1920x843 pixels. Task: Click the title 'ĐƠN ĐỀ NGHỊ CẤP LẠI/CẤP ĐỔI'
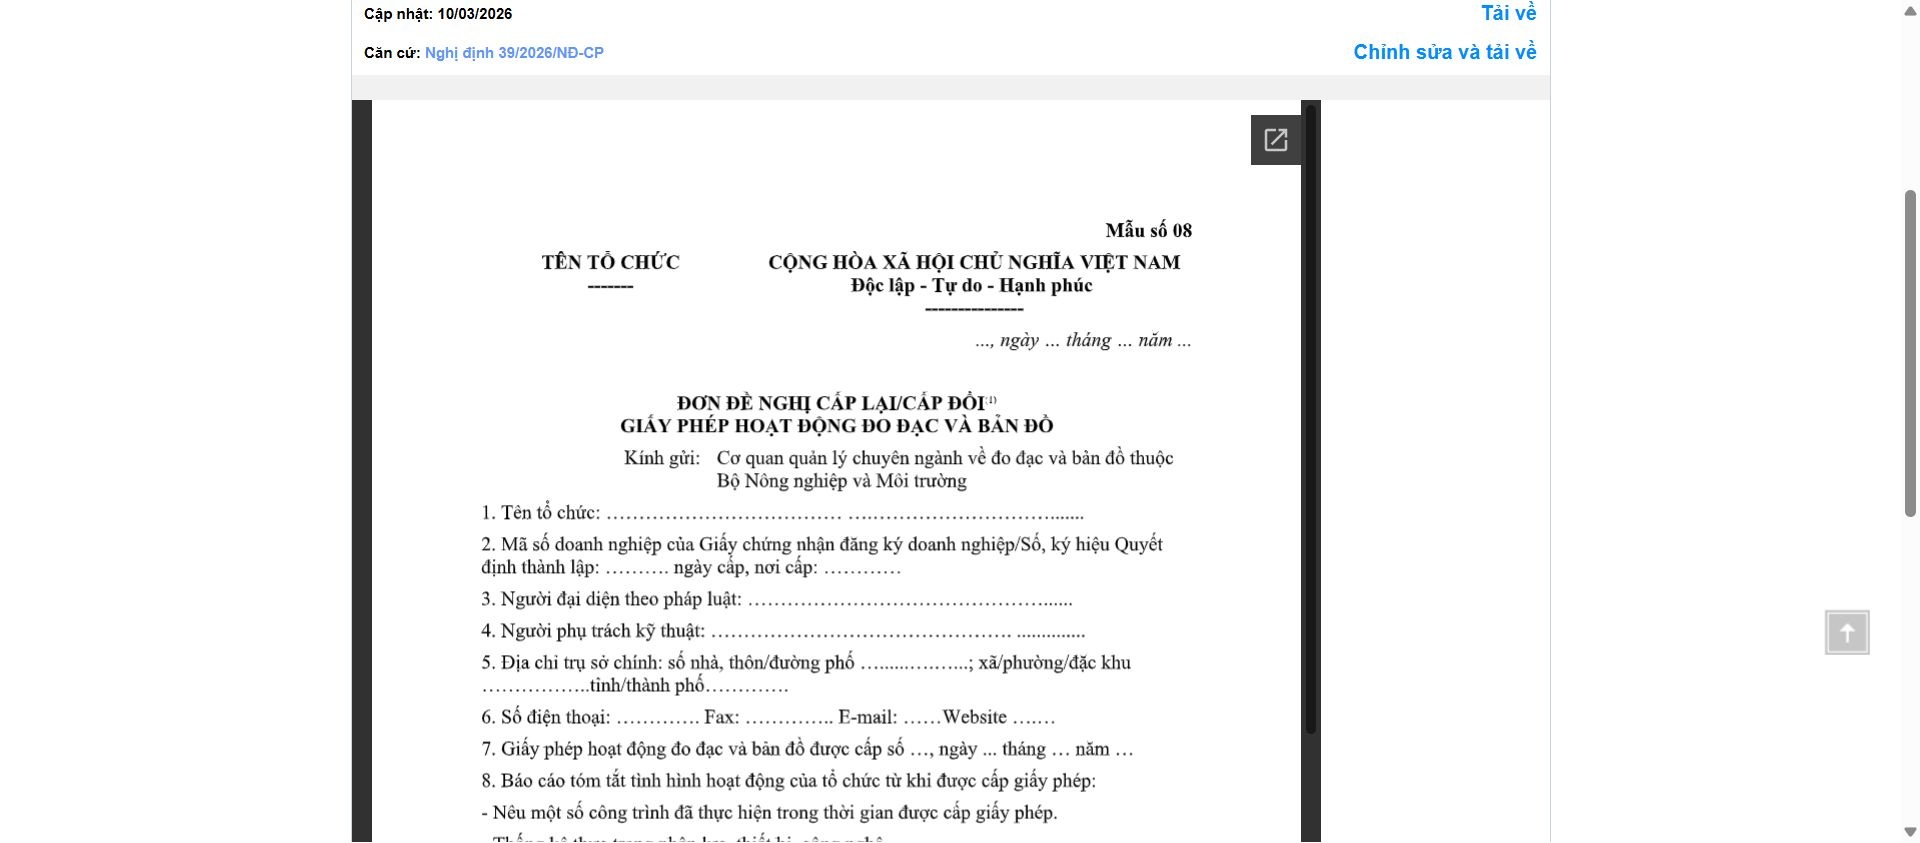tap(831, 403)
